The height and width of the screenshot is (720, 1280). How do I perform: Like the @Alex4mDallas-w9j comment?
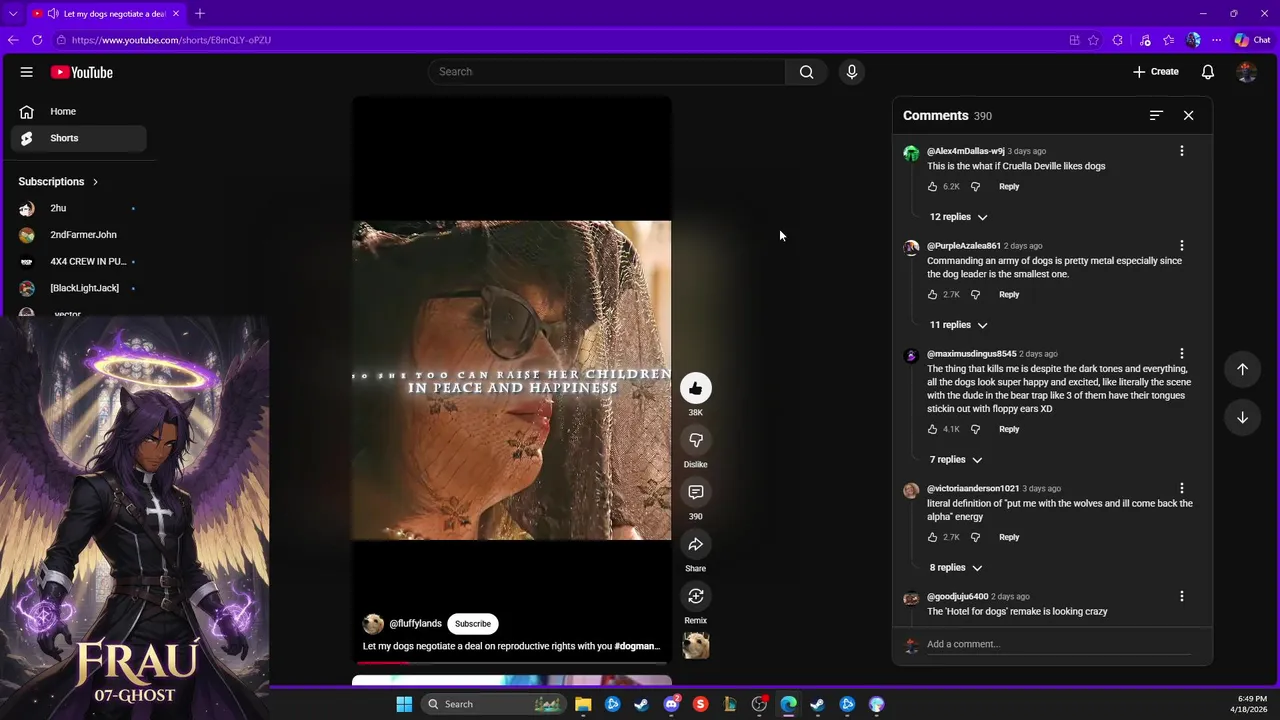932,187
